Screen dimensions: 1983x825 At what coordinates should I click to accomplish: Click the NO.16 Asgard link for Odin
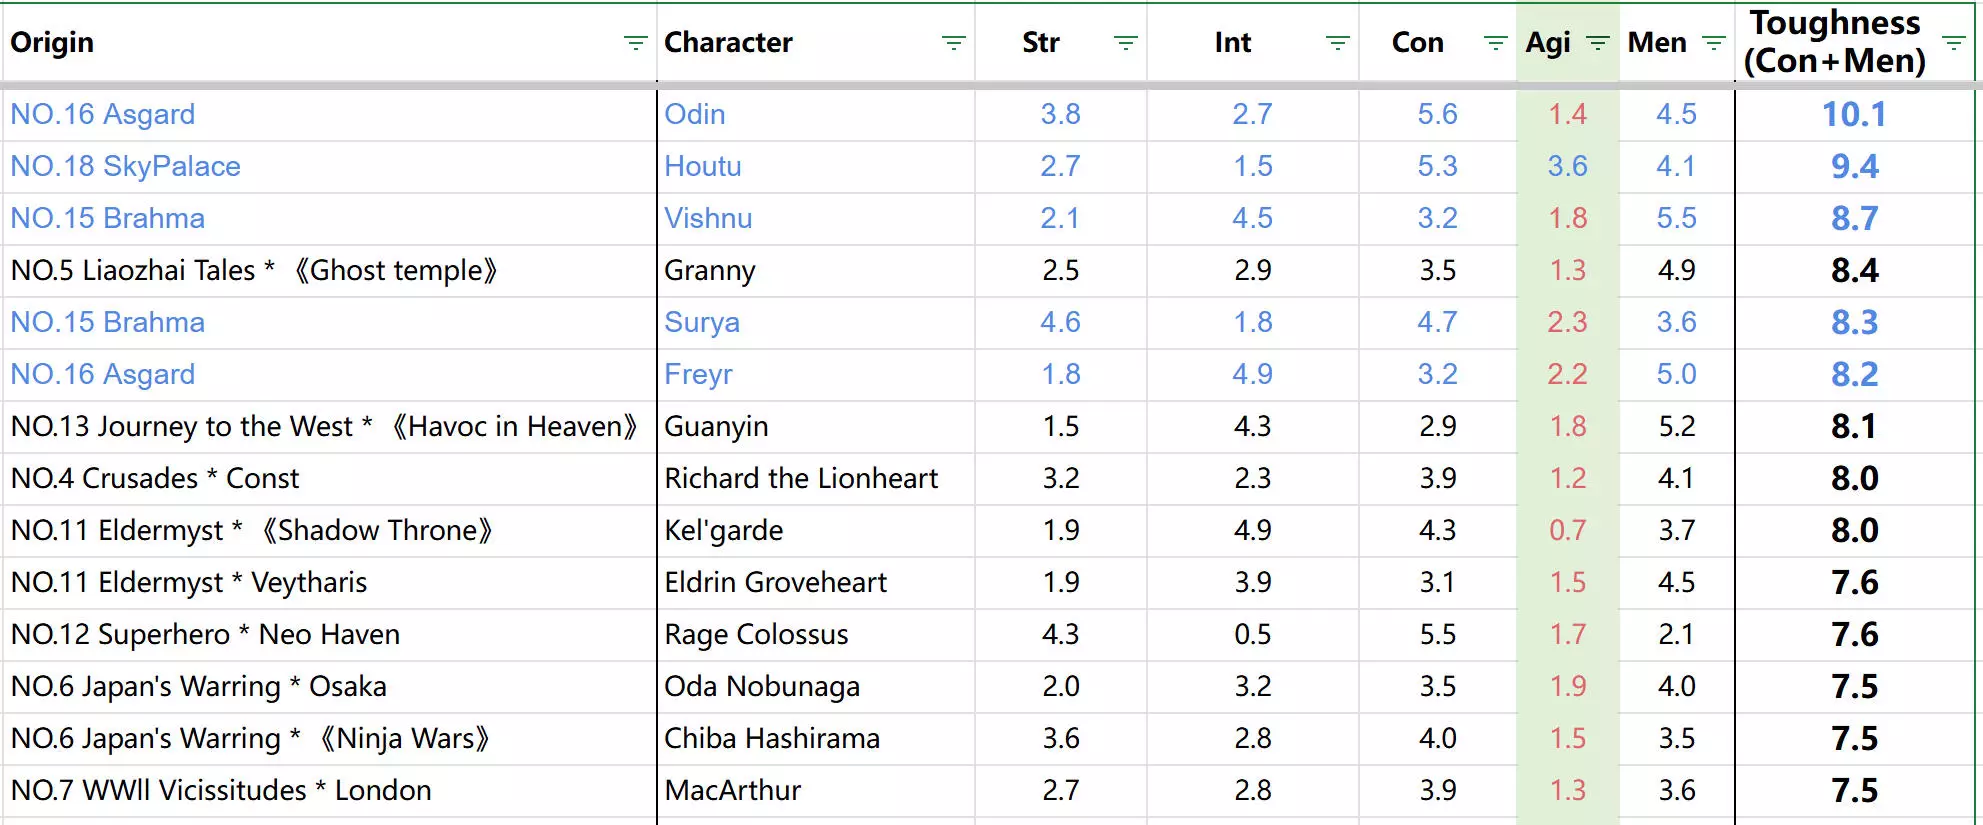click(x=103, y=115)
